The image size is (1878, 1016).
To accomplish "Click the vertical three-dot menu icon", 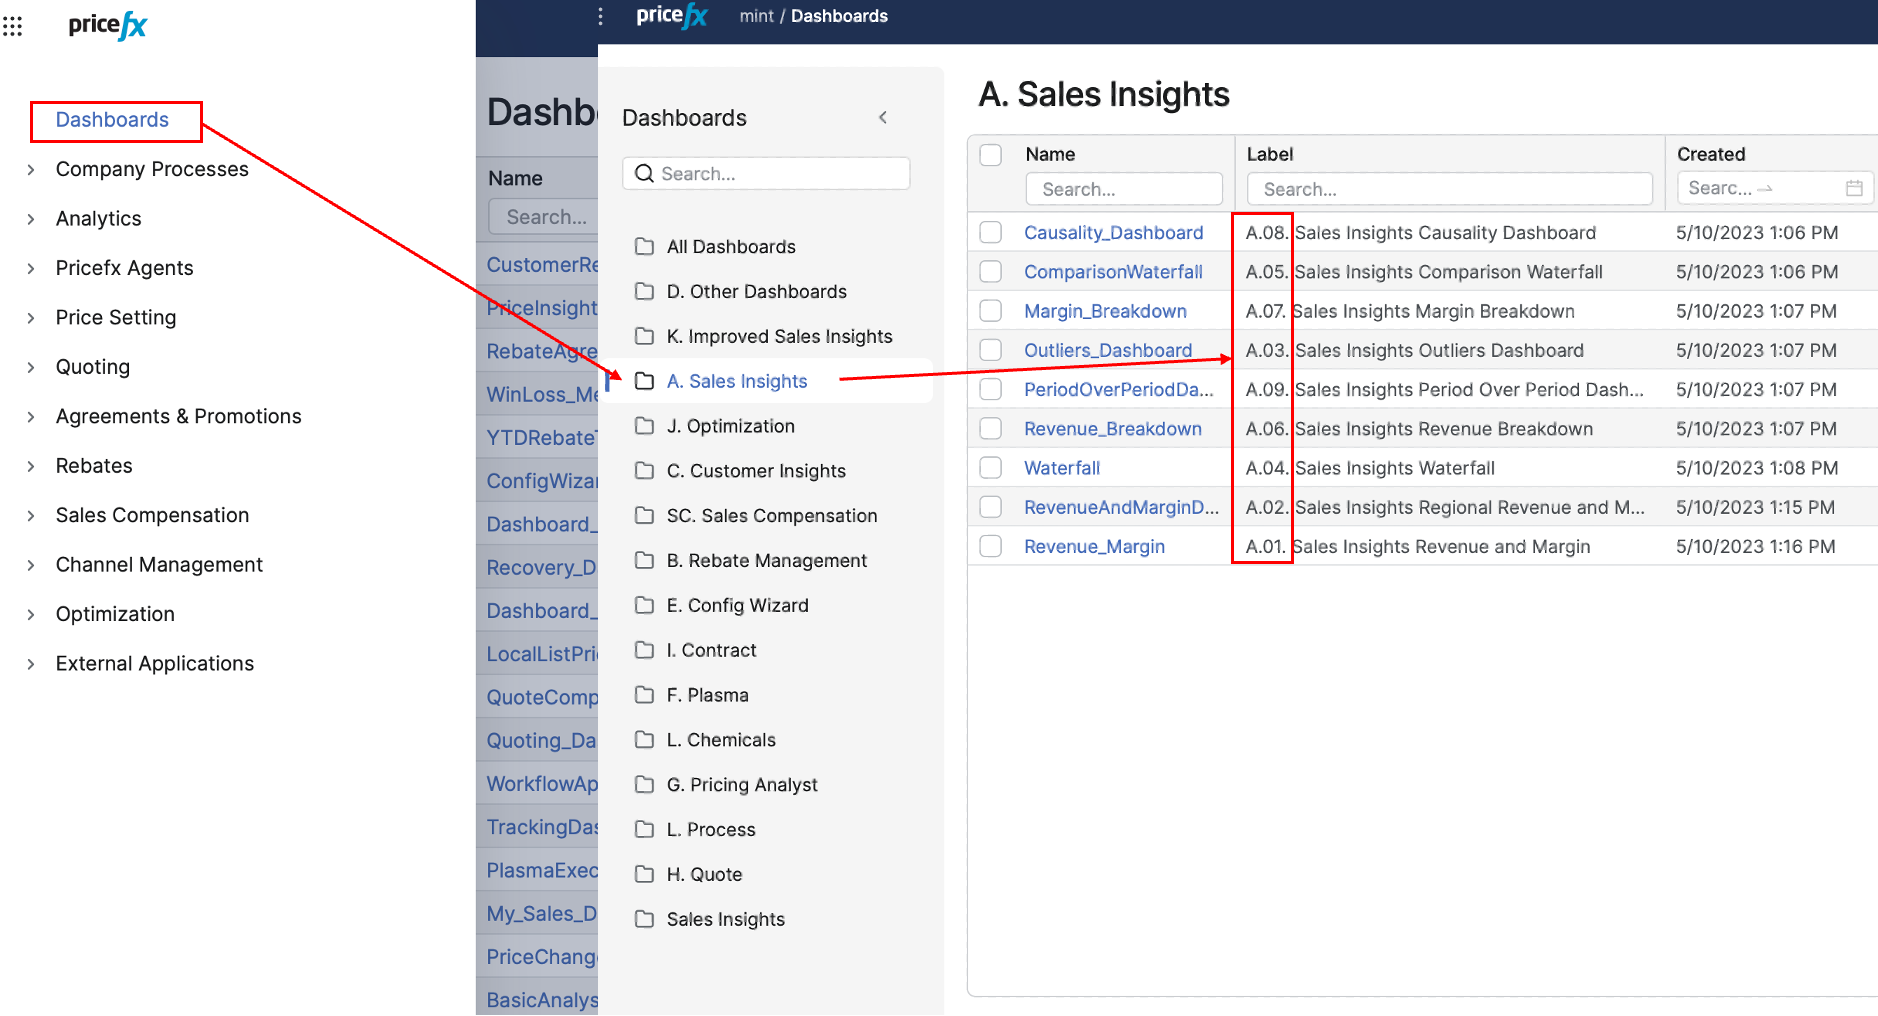I will 600,16.
